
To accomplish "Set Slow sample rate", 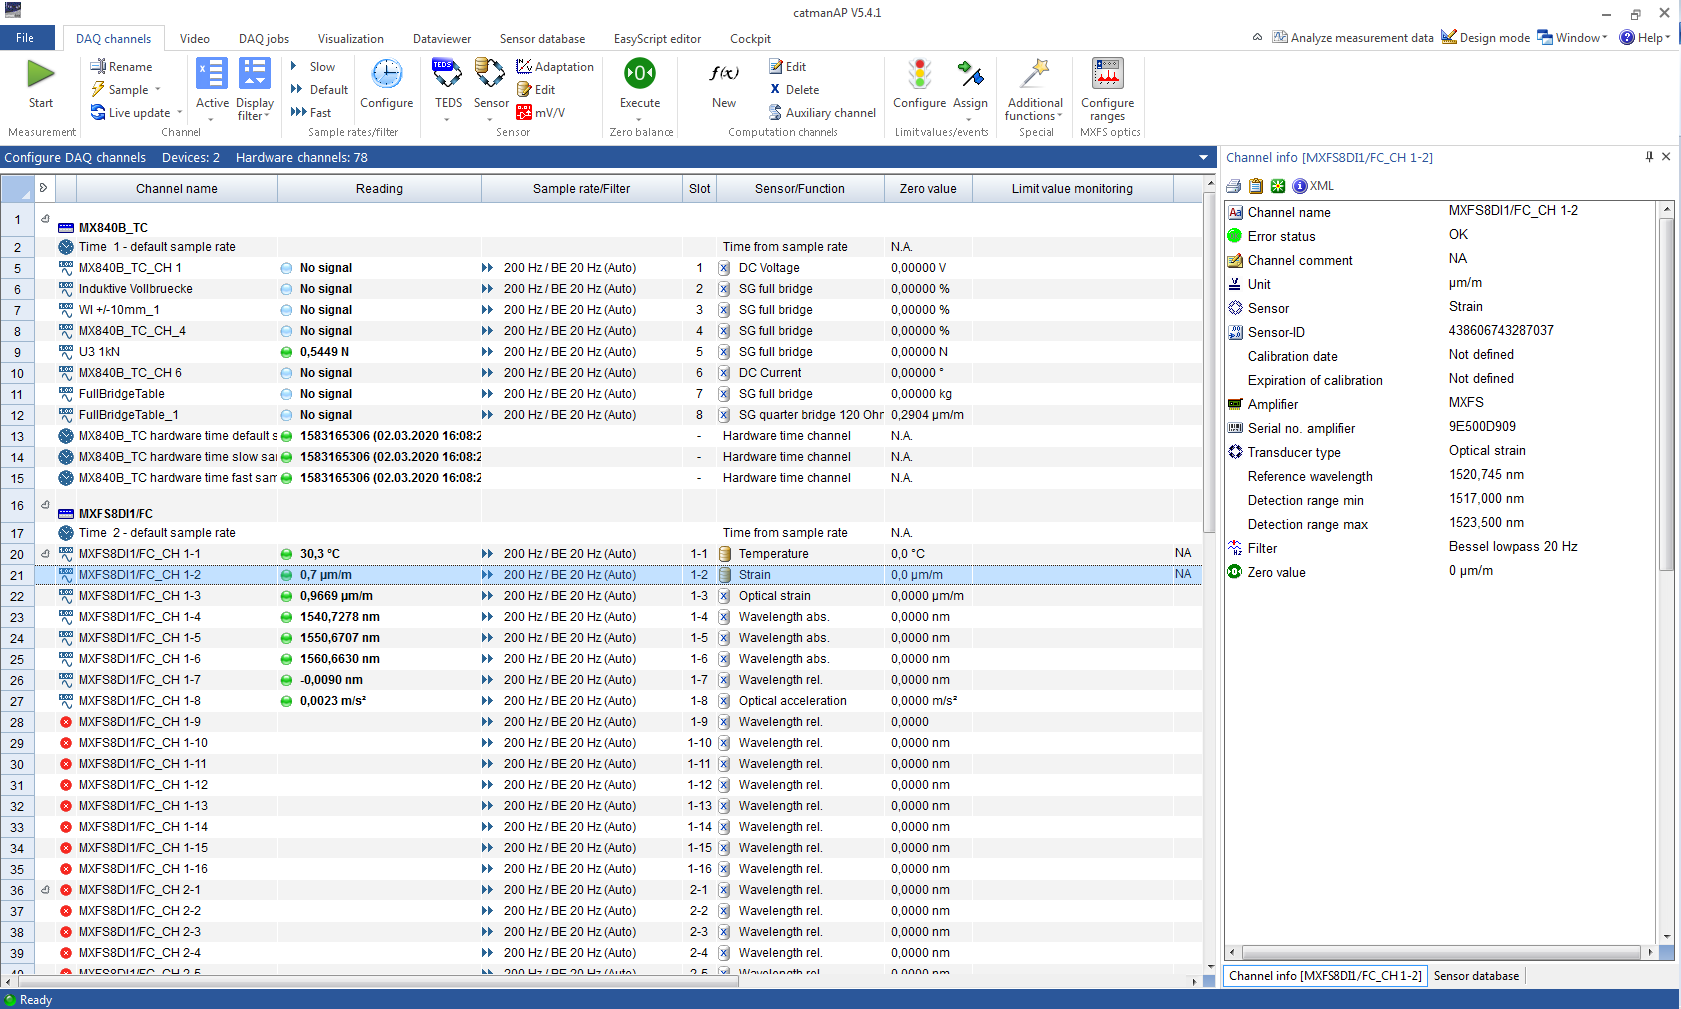I will point(313,67).
